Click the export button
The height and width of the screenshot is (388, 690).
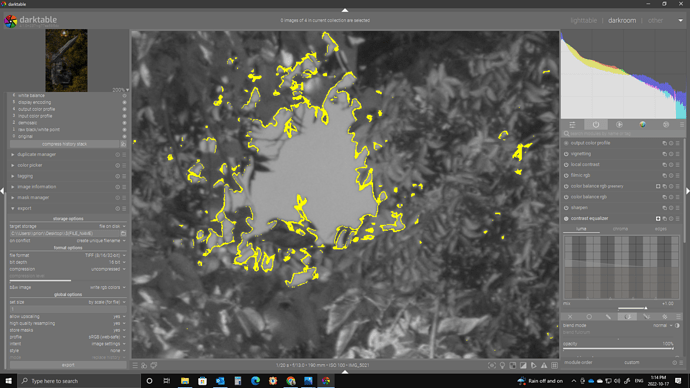[68, 365]
